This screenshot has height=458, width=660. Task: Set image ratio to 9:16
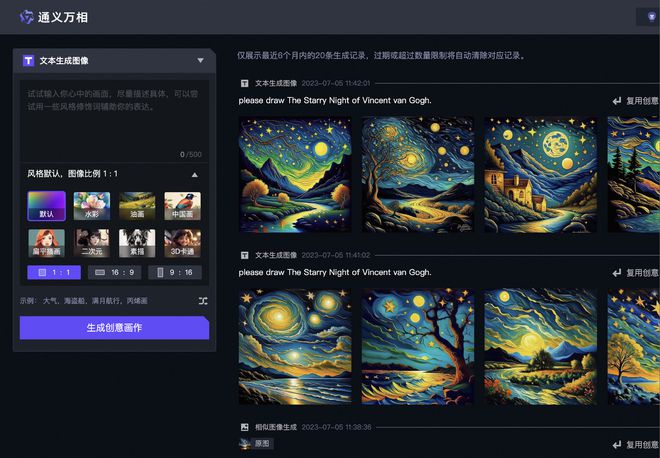click(175, 272)
